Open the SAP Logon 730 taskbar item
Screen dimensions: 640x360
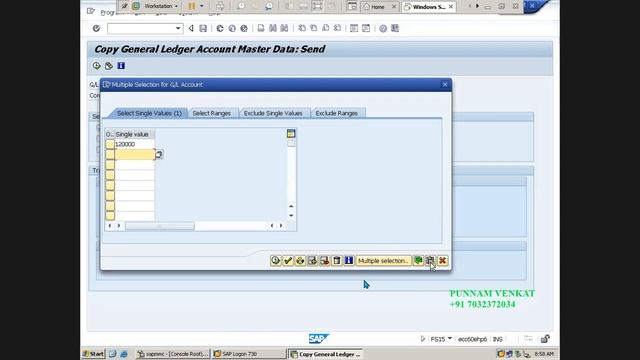click(249, 354)
